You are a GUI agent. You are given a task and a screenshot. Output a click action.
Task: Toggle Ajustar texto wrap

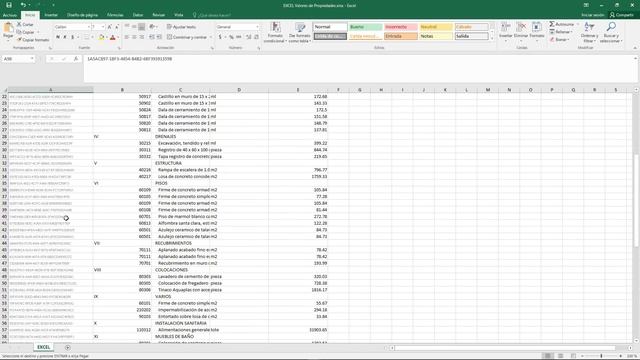[181, 27]
